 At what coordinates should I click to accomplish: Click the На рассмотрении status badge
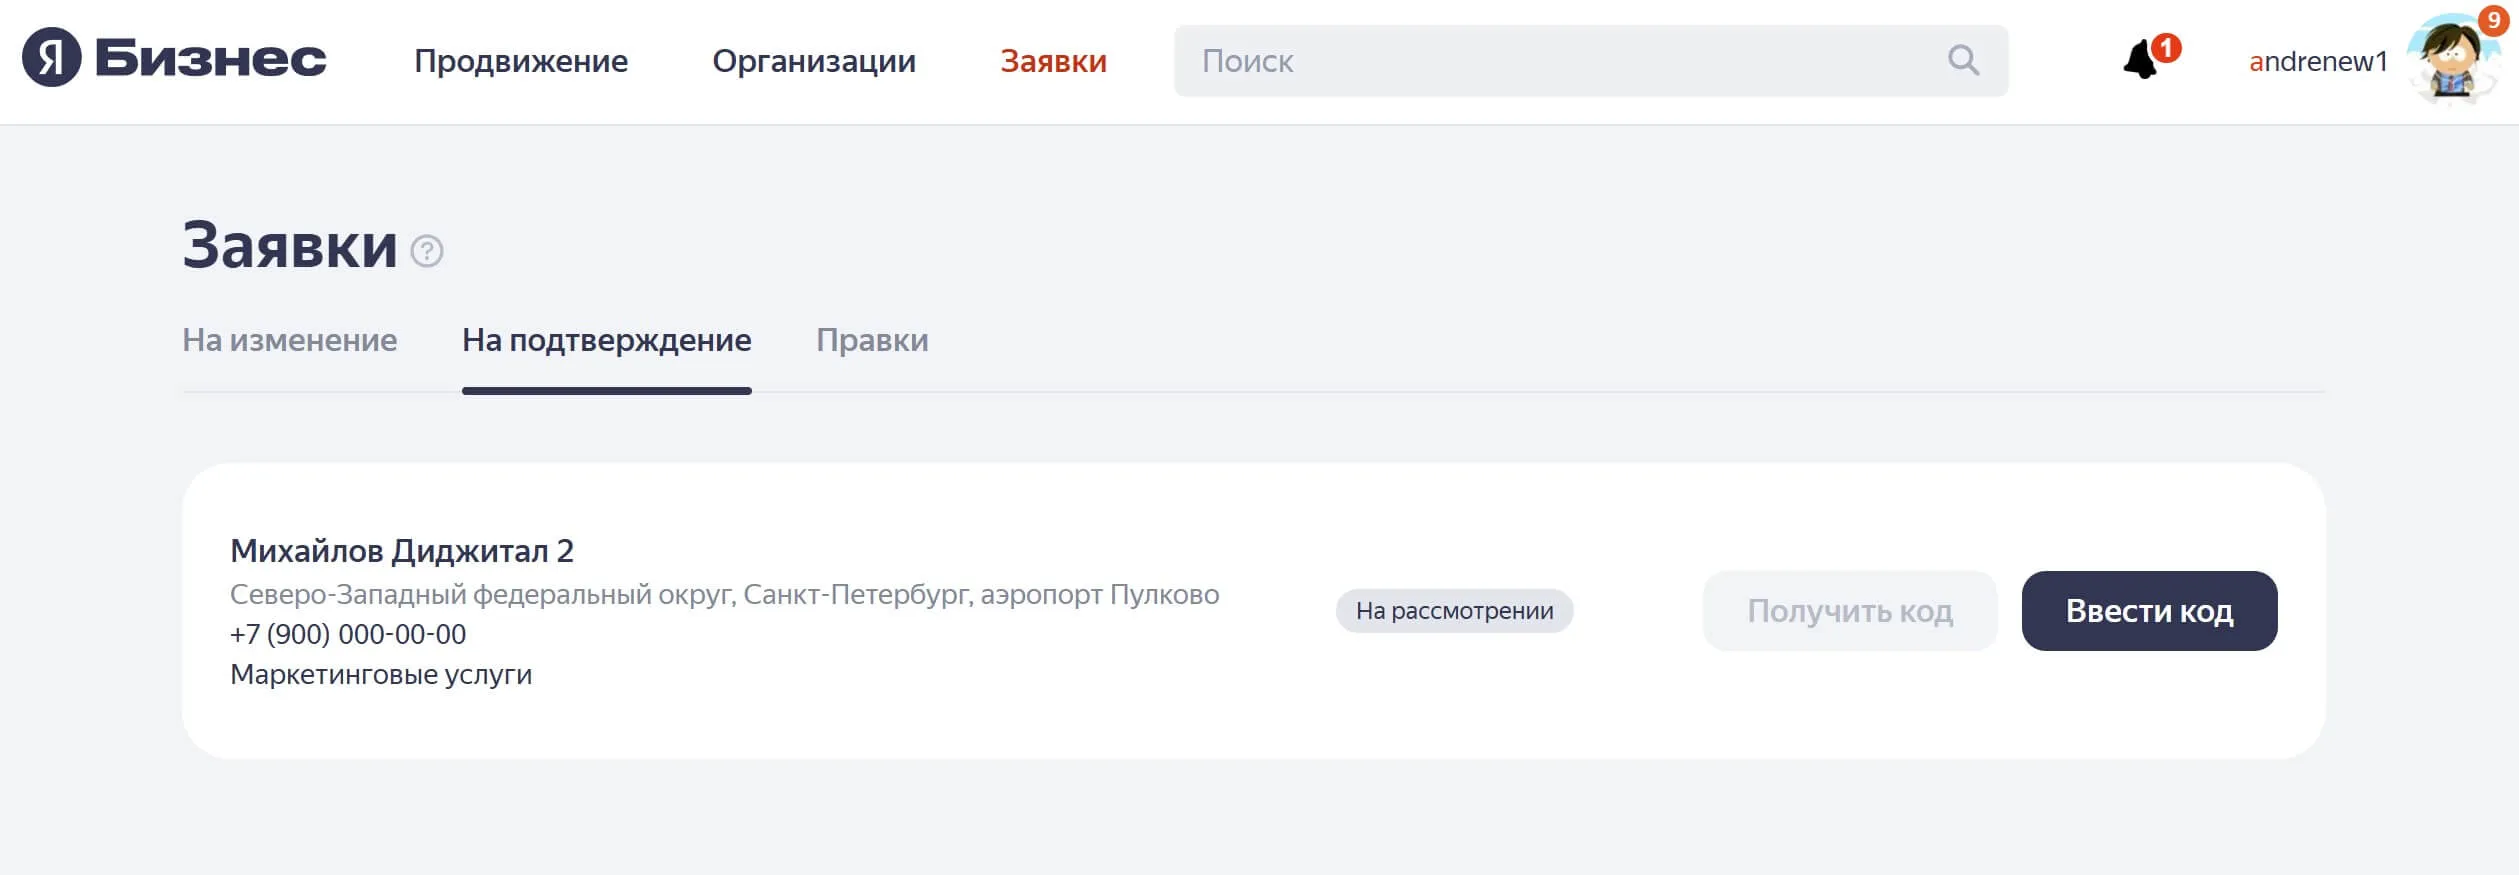point(1455,611)
